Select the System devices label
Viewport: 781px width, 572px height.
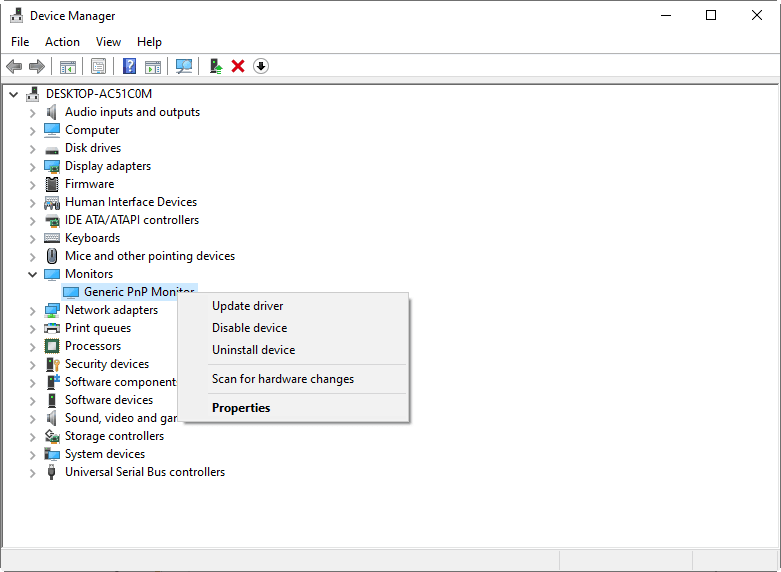(x=105, y=454)
